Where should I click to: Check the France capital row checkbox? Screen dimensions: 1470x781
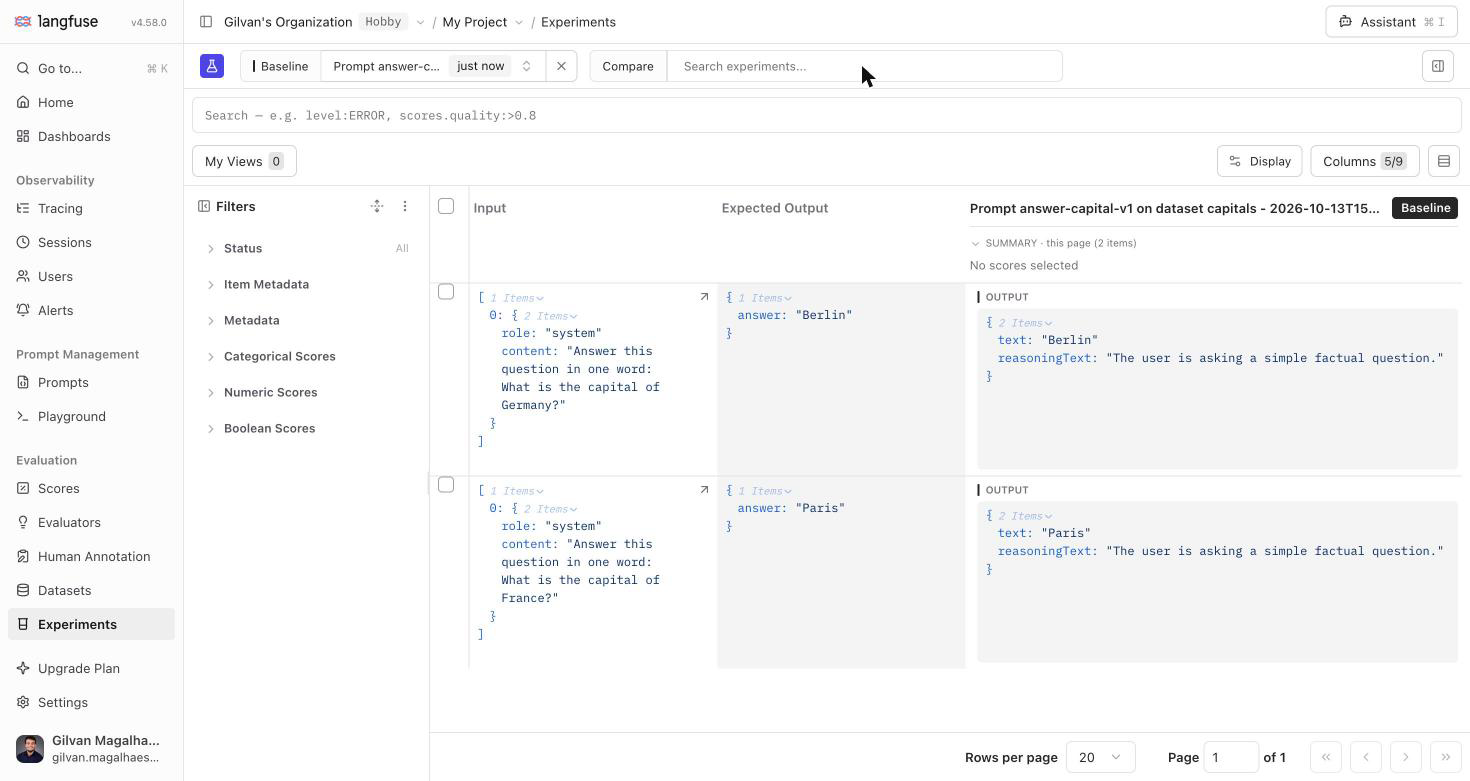point(446,485)
